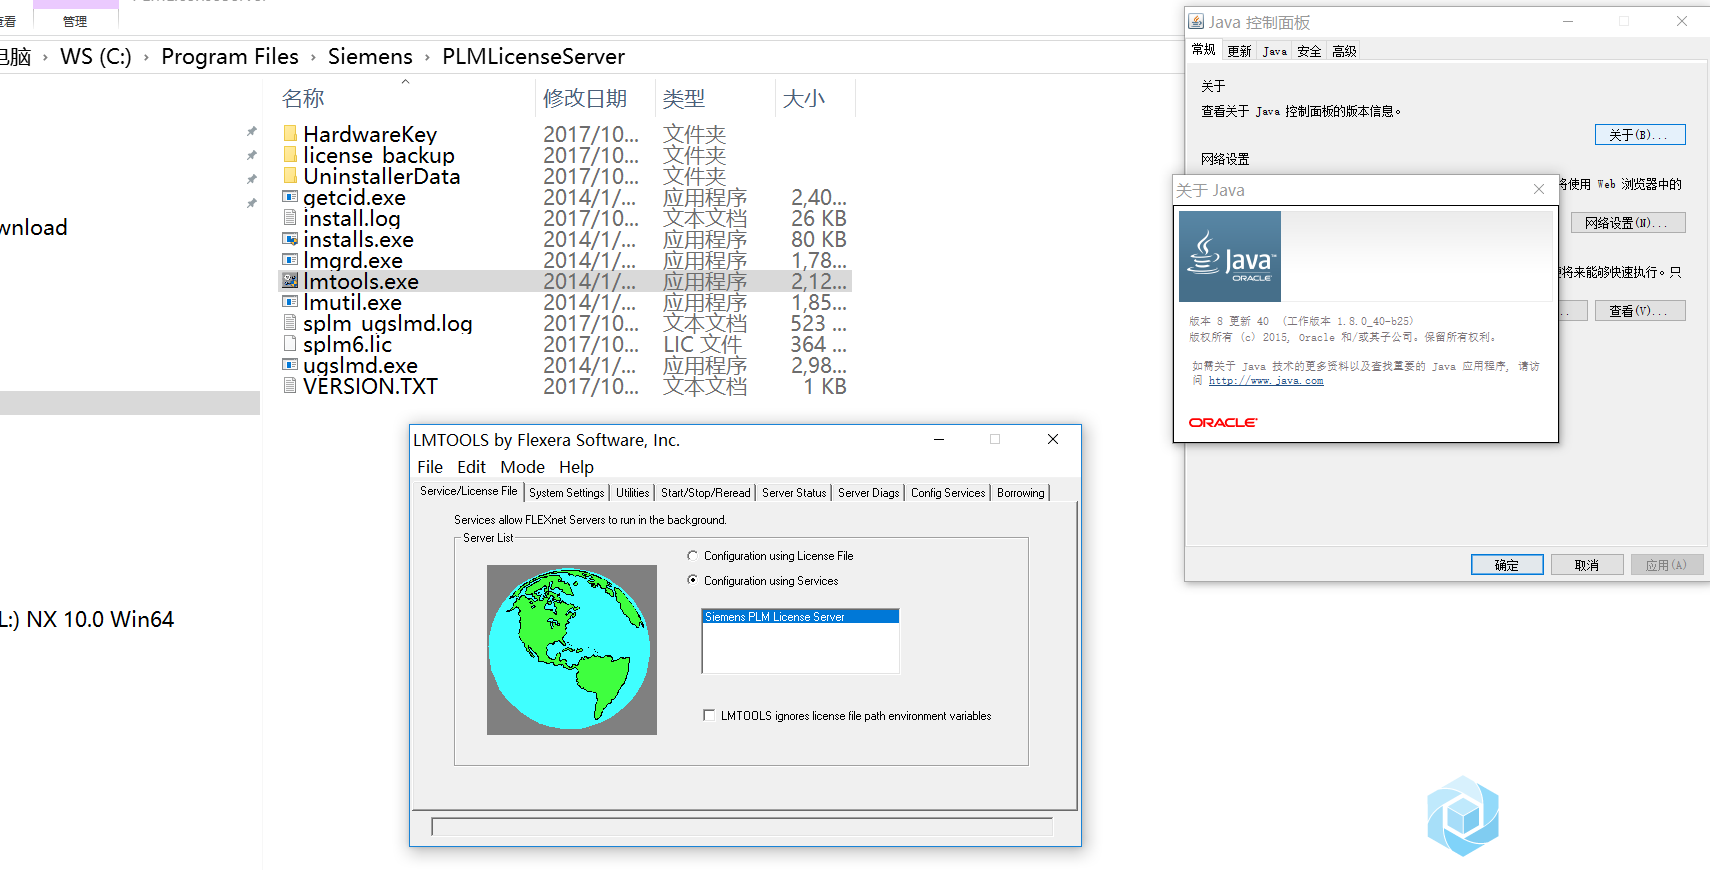Navigate to Siemens in the address bar

pyautogui.click(x=370, y=57)
